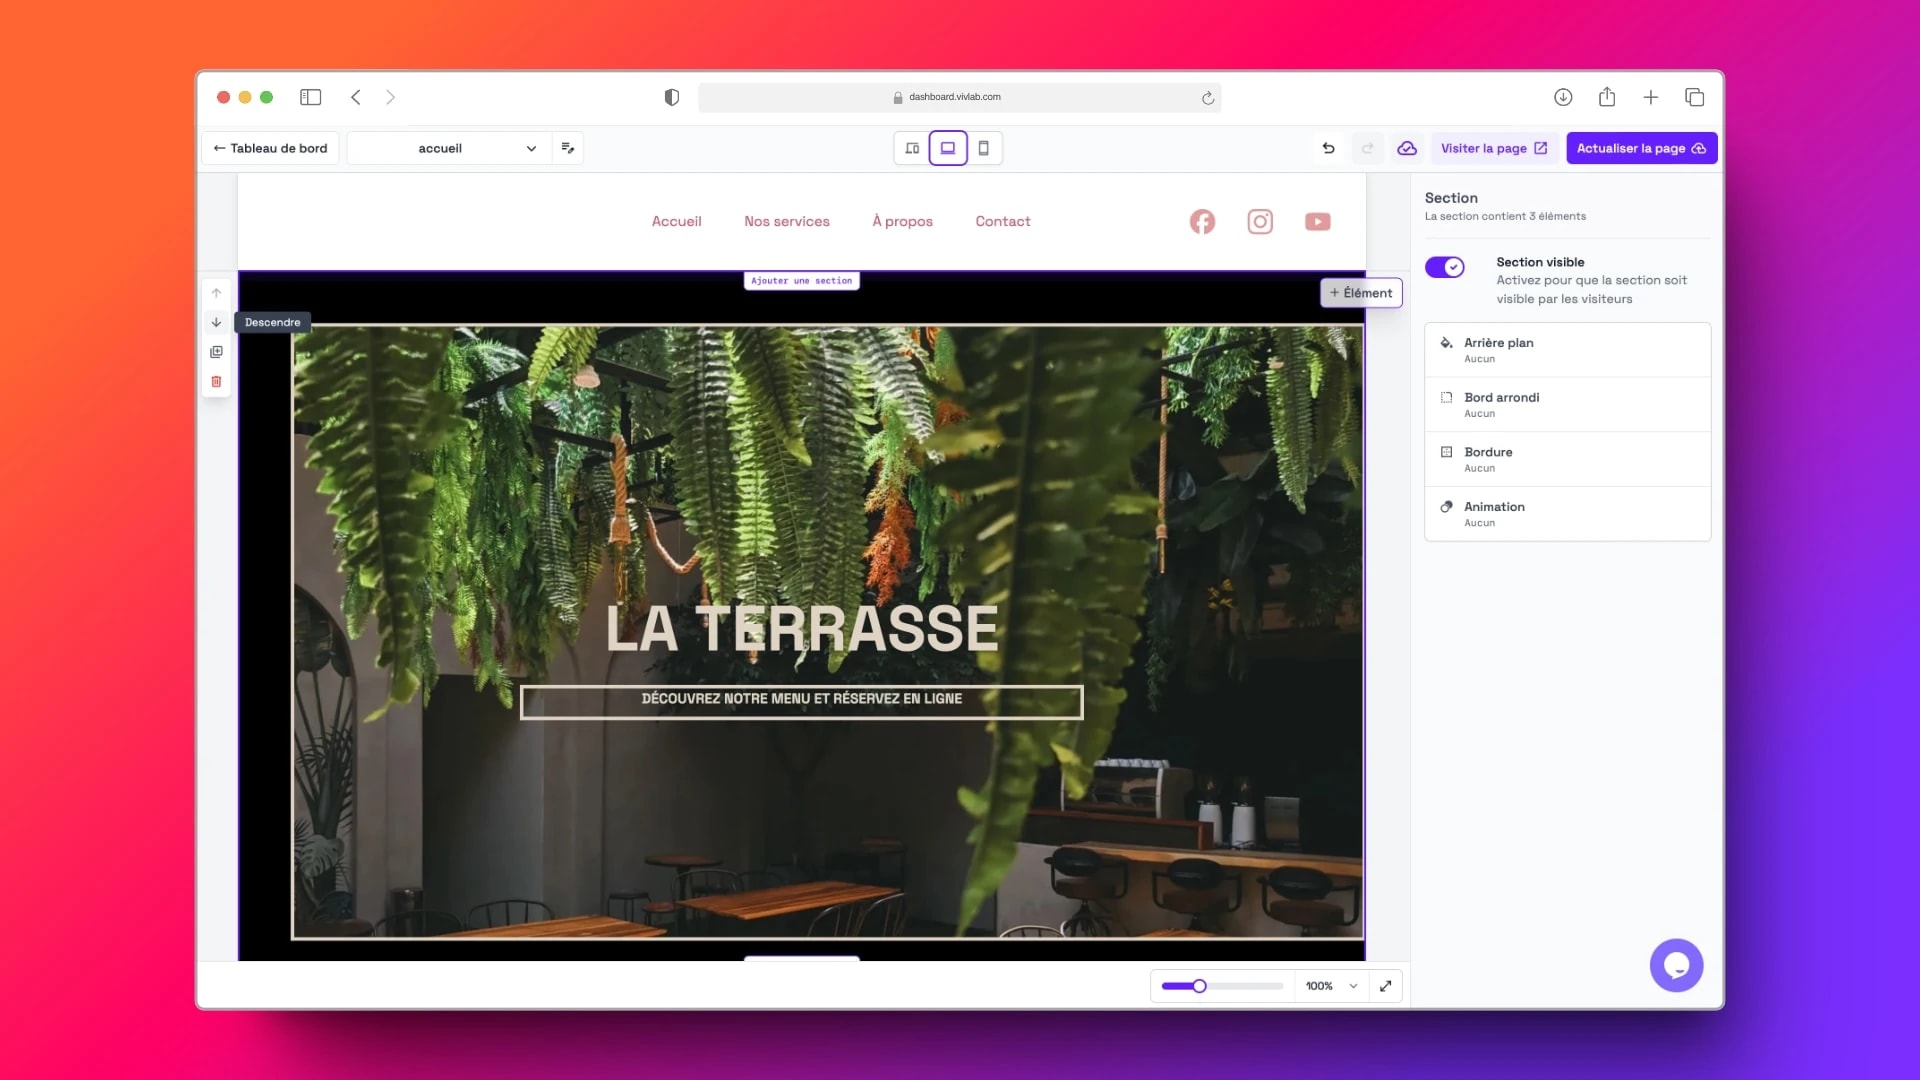Toggle the Safari sidebar
Screen dimensions: 1920x1080
[x=311, y=97]
